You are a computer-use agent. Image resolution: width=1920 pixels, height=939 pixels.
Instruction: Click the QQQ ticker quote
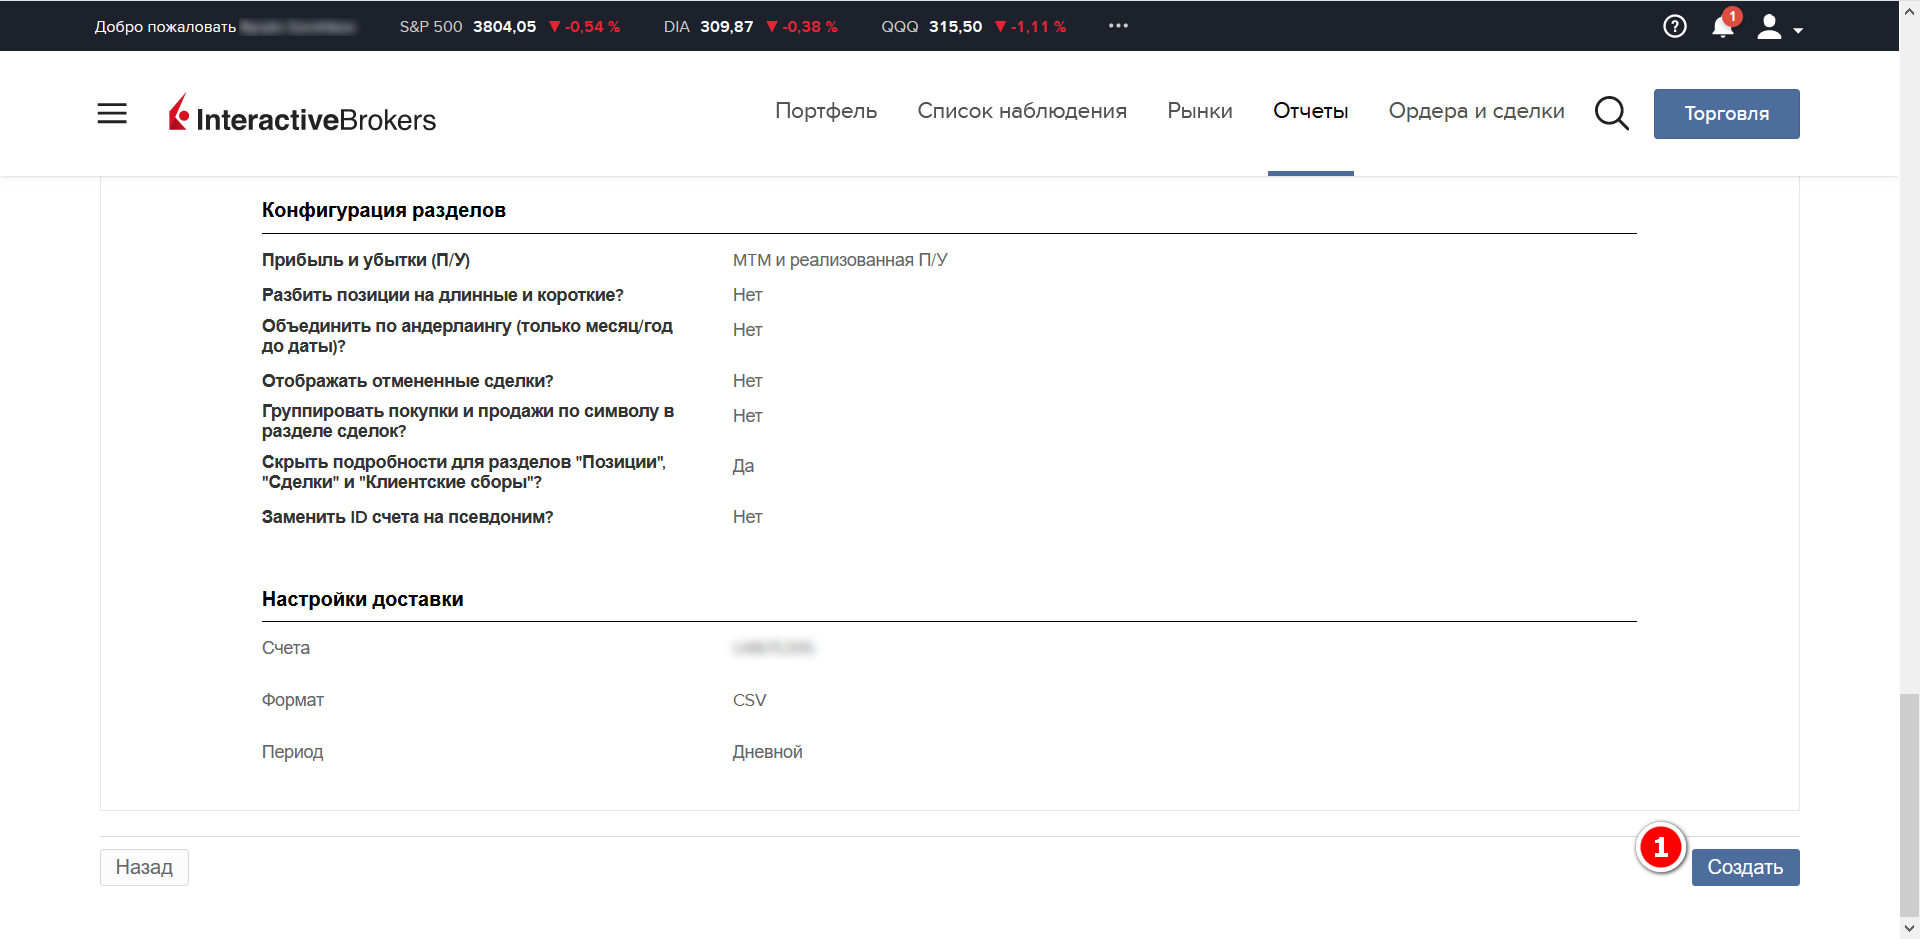pyautogui.click(x=973, y=27)
